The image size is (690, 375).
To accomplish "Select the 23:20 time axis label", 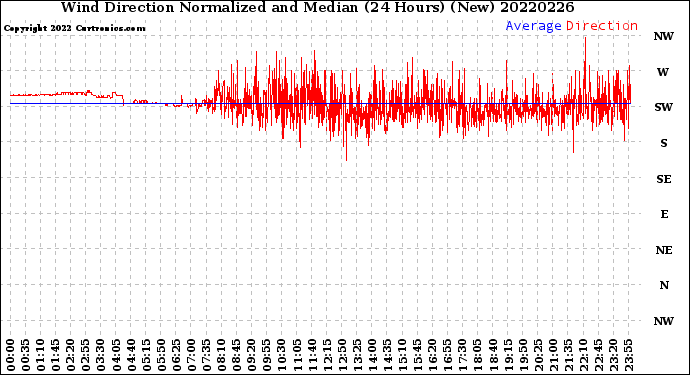I will pyautogui.click(x=613, y=355).
